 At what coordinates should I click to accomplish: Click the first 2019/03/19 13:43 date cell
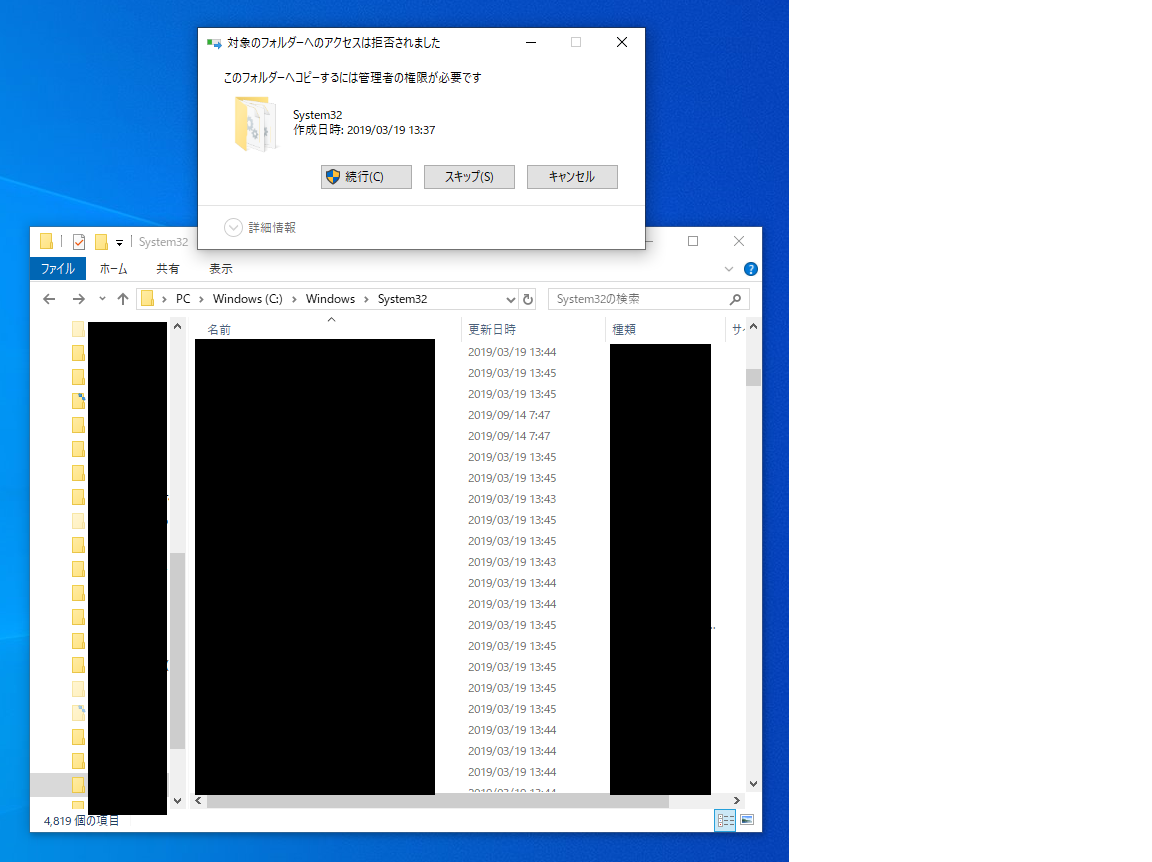(x=512, y=499)
